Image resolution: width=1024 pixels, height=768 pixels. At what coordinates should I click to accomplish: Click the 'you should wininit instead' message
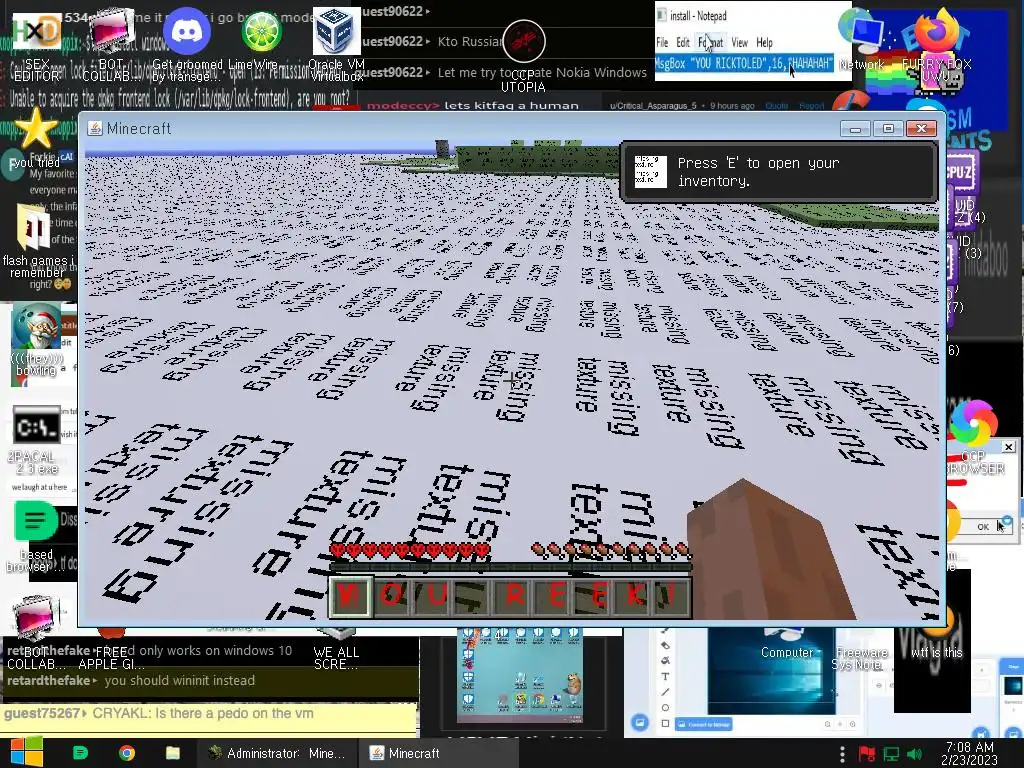179,680
